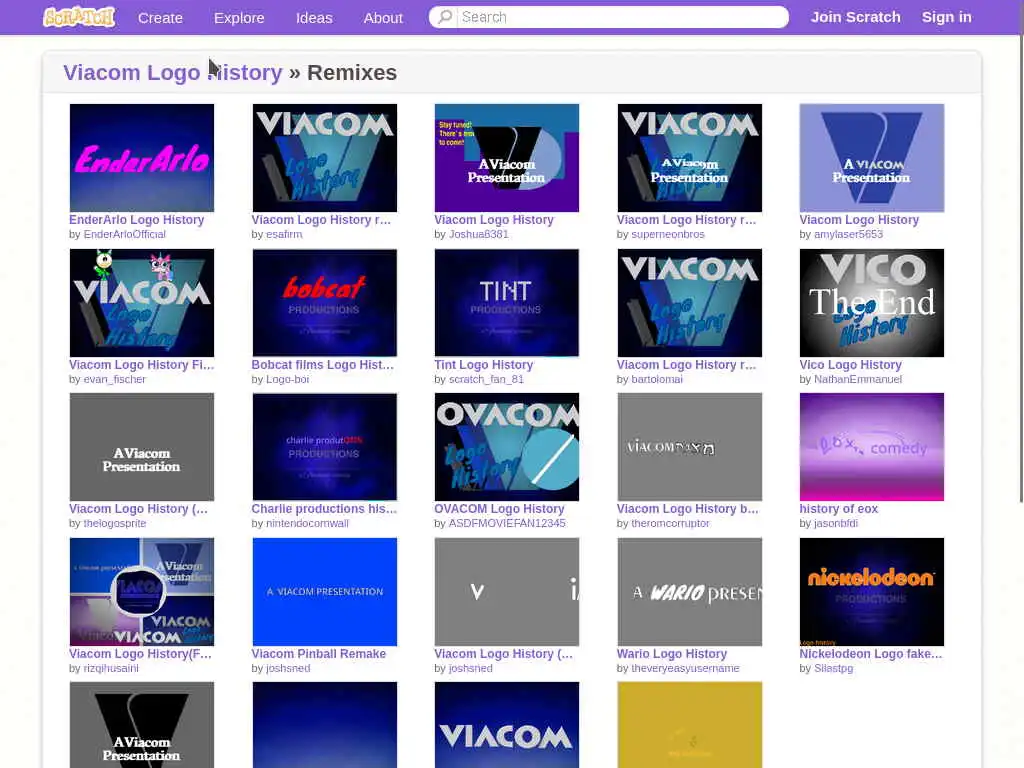Click Sign in
Viewport: 1024px width, 768px height.
click(x=946, y=17)
